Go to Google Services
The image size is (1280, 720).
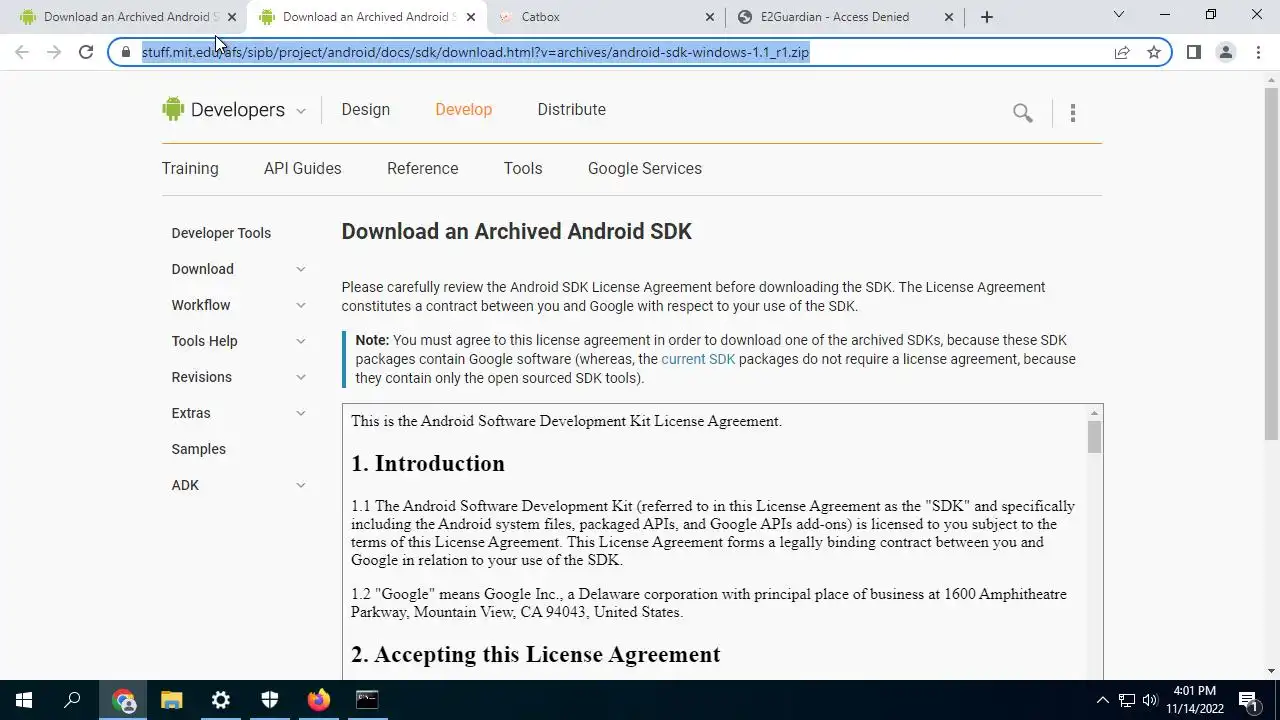645,169
